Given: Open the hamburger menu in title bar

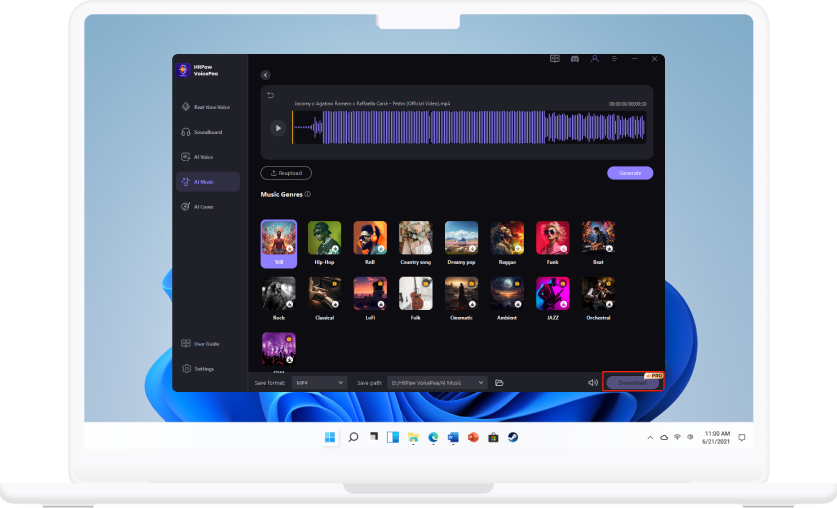Looking at the screenshot, I should tap(615, 59).
